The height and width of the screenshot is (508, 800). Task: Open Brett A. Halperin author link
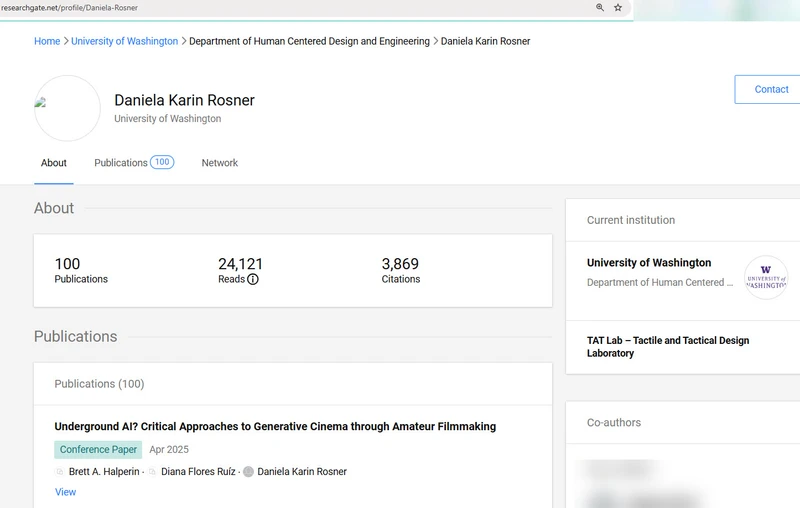tap(104, 472)
